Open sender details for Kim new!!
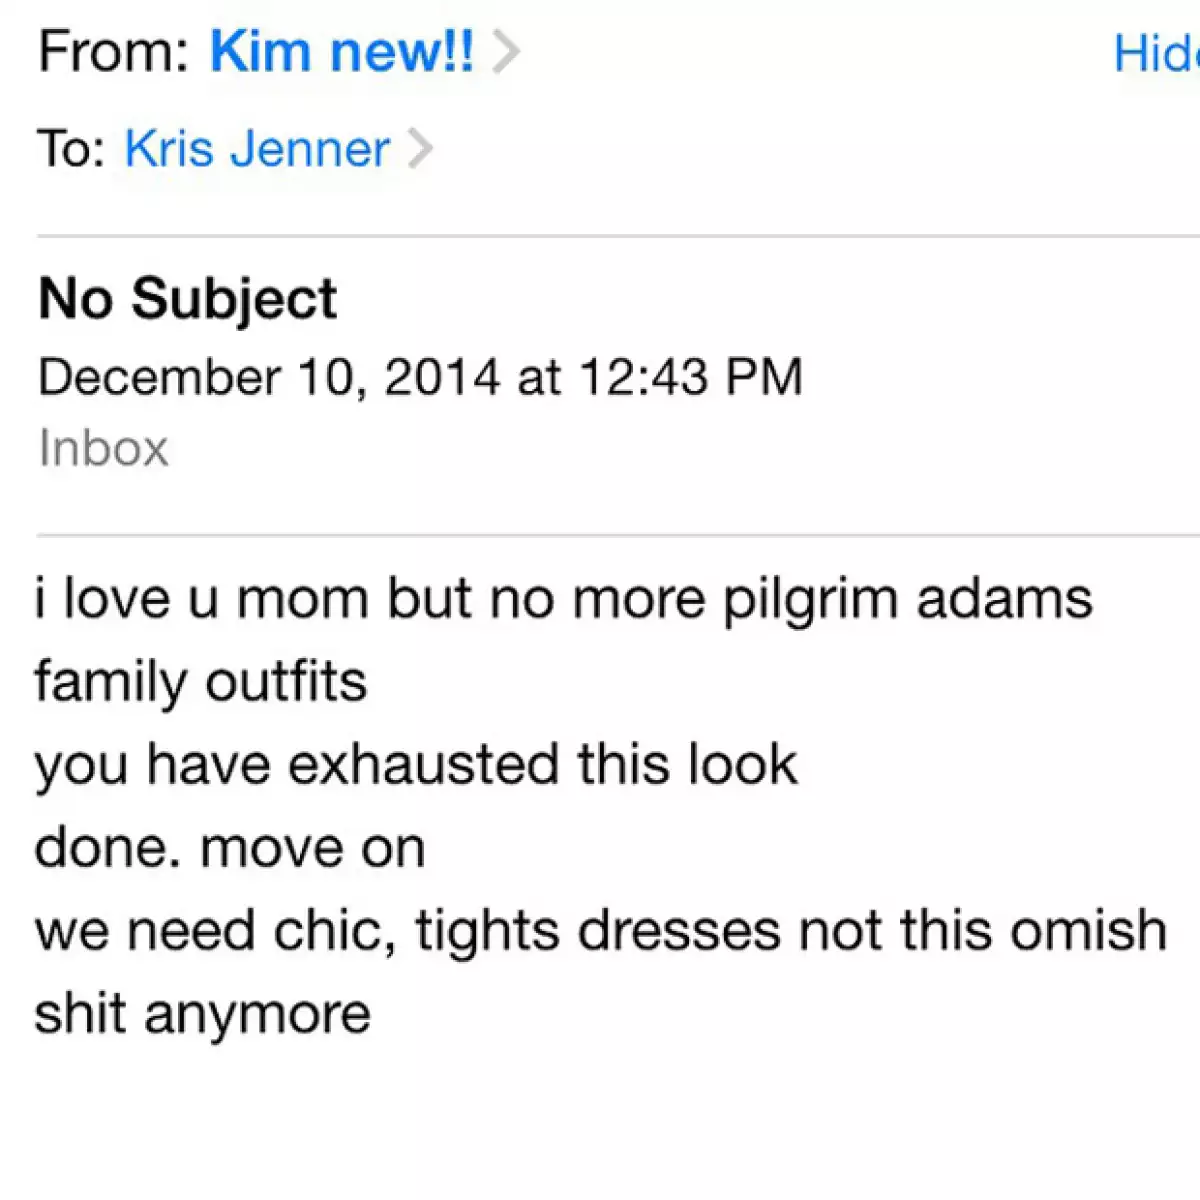Viewport: 1200px width, 1200px height. pos(340,50)
